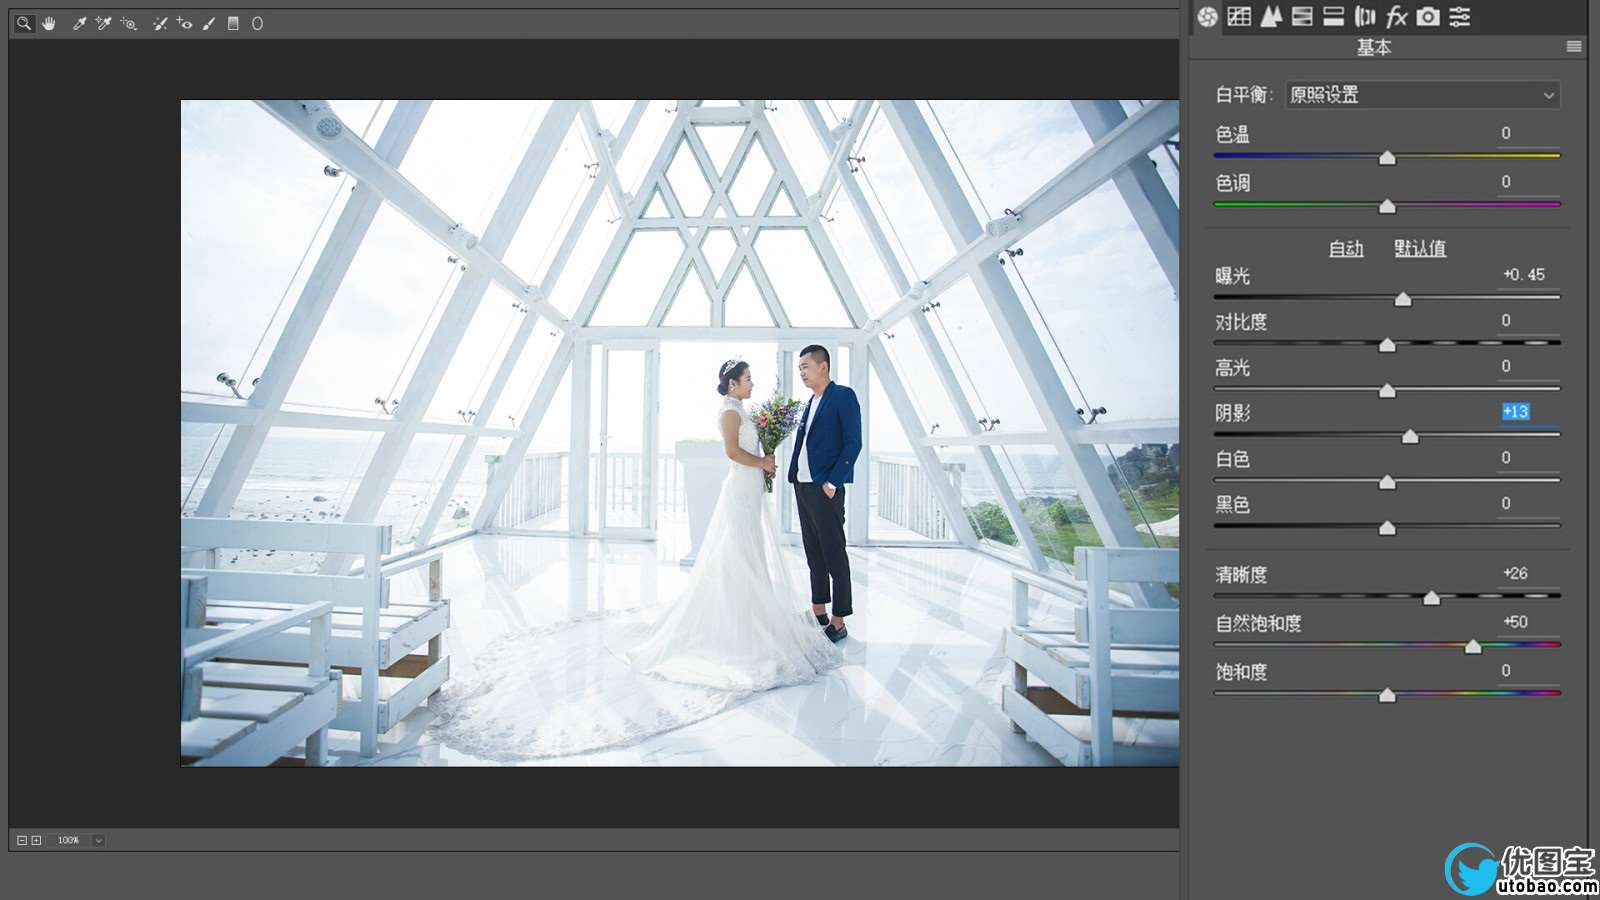This screenshot has height=900, width=1600.
Task: Click the 阴影 shadows value field
Action: click(x=1515, y=412)
